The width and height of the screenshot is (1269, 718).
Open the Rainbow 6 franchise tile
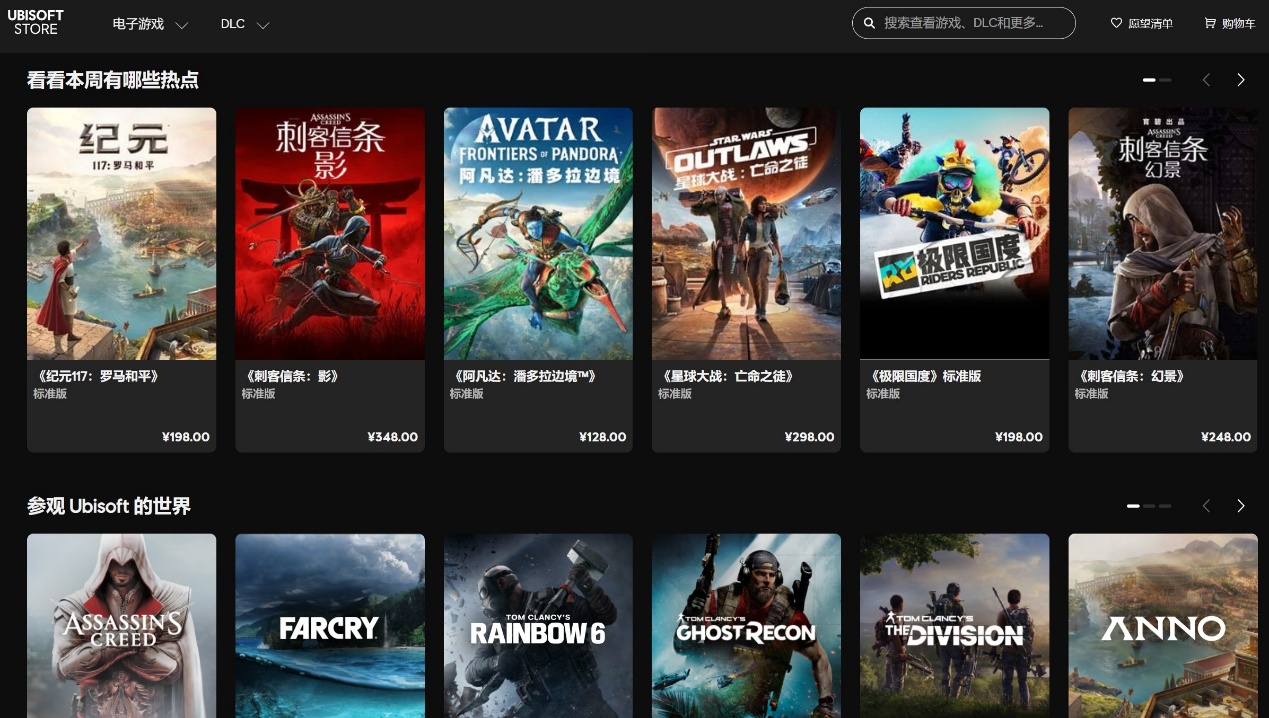(538, 626)
